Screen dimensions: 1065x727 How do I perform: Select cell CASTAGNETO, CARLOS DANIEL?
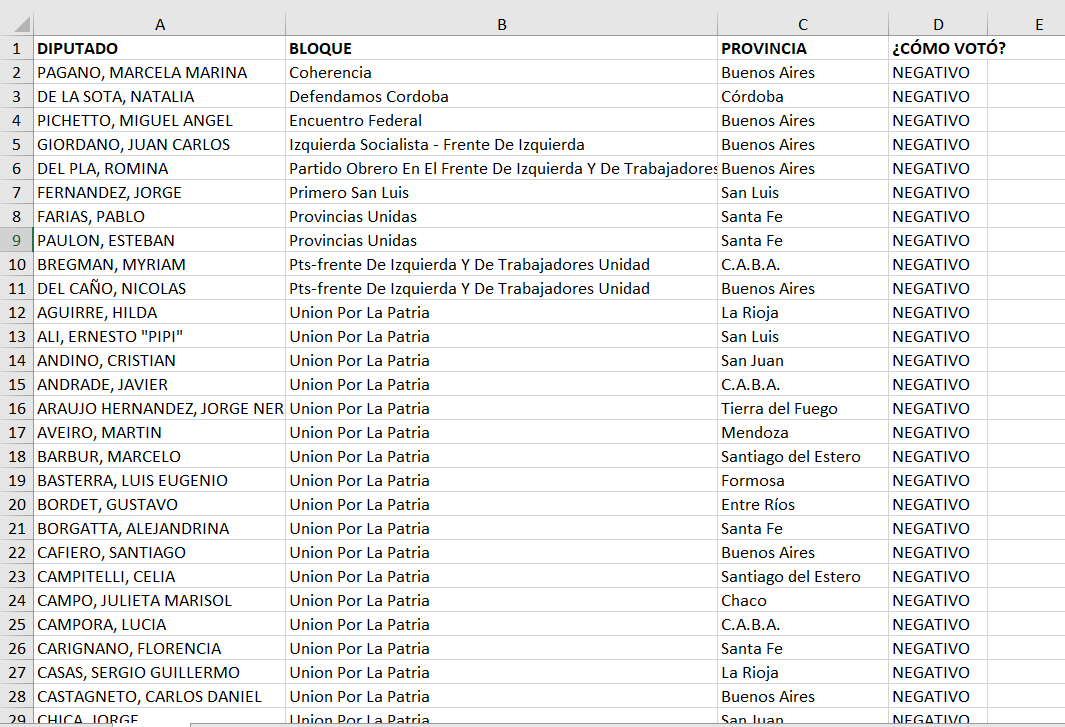point(160,696)
